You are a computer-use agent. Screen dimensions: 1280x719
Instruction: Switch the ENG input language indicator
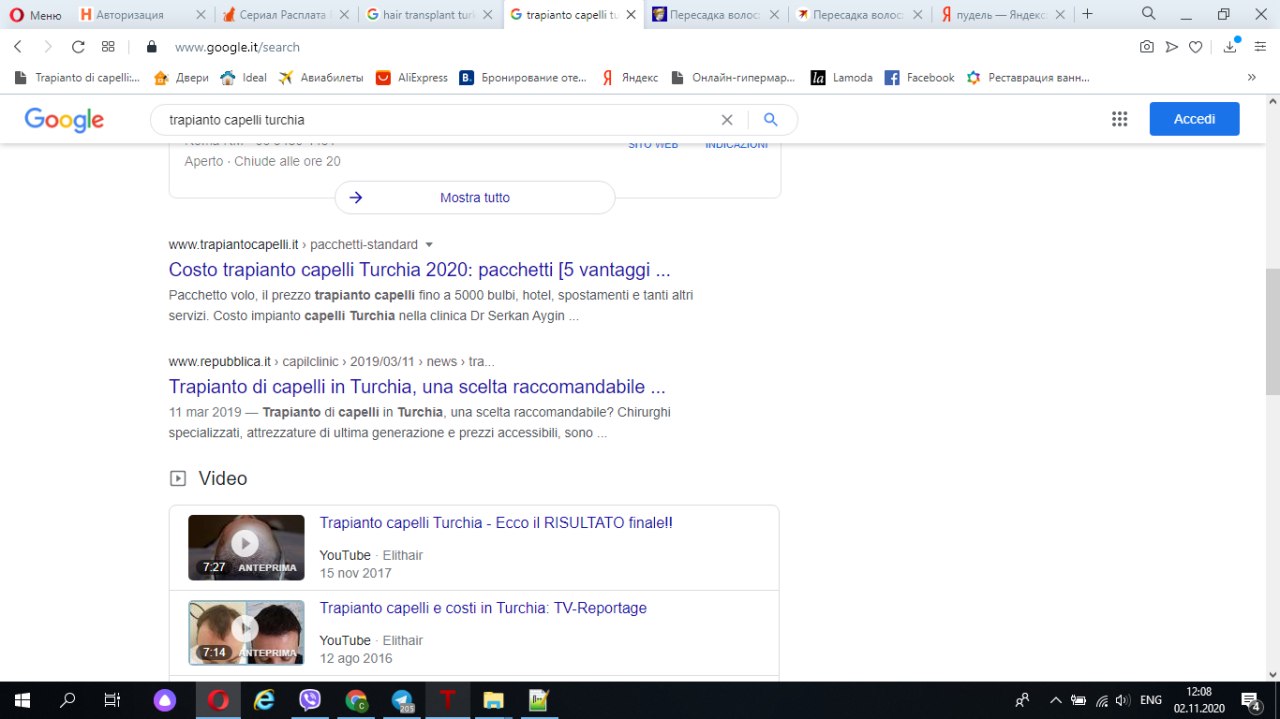pyautogui.click(x=1151, y=700)
